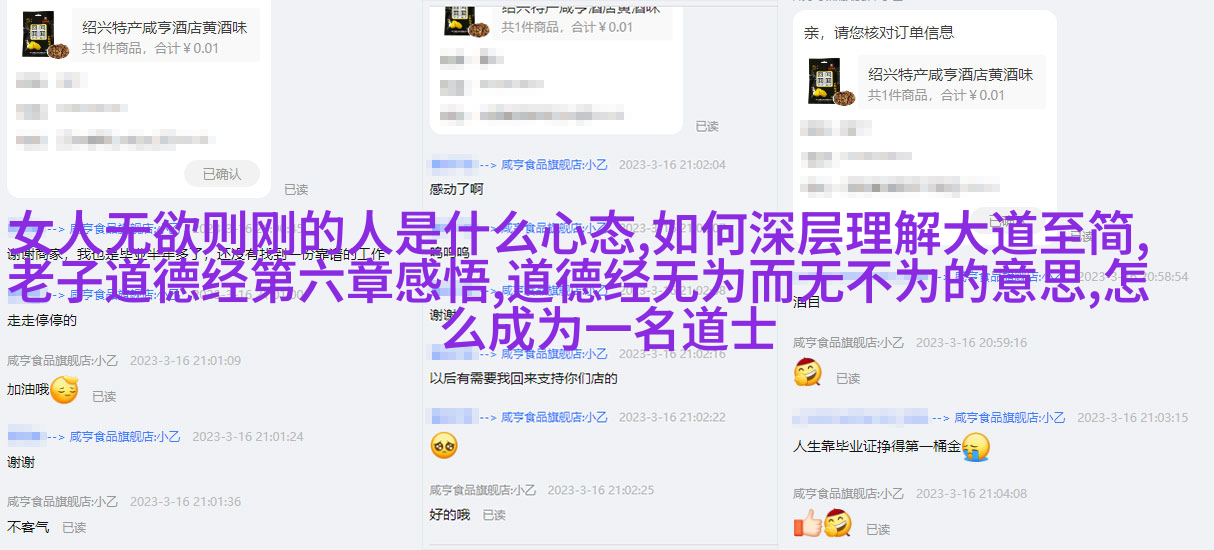Screen dimensions: 1214x550
Task: Select the 好的哦 reply message
Action: [x=449, y=514]
